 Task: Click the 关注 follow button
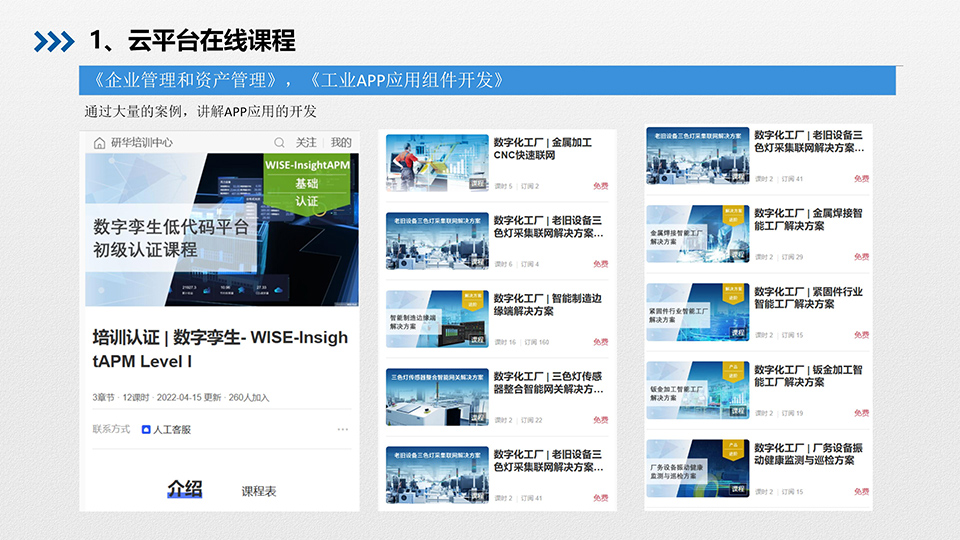[x=306, y=143]
